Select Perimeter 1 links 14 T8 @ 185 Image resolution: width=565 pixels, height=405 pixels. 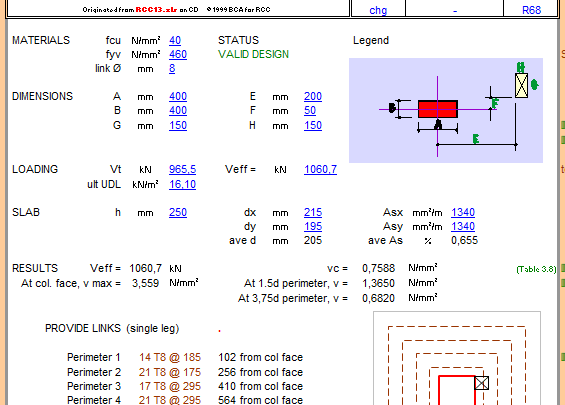coord(170,357)
